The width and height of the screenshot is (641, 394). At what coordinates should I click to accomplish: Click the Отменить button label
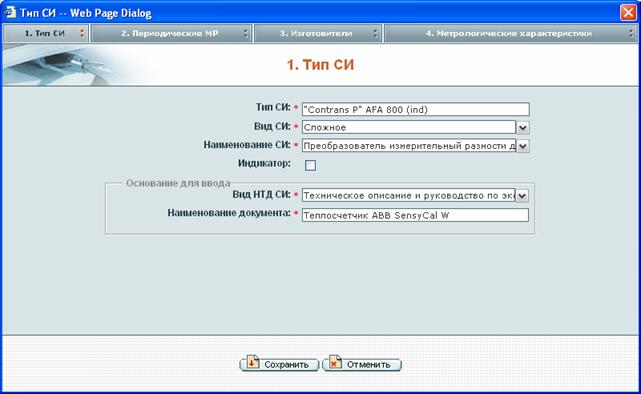tap(368, 365)
